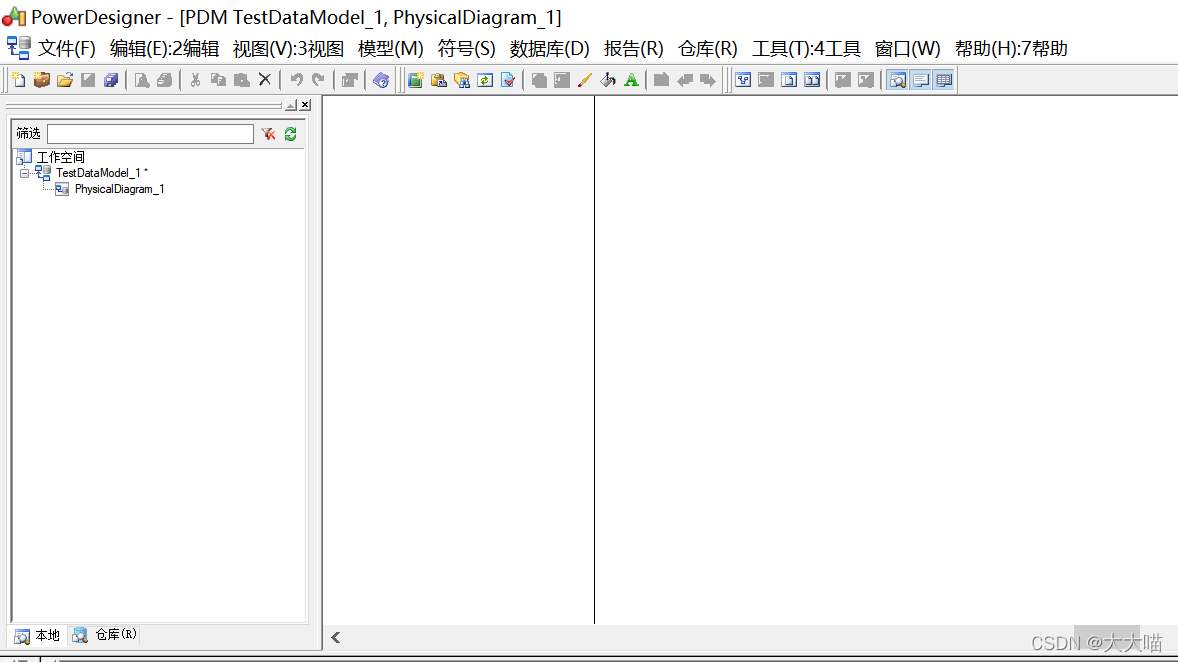Click the Paste toolbar icon
1178x662 pixels.
click(x=242, y=80)
